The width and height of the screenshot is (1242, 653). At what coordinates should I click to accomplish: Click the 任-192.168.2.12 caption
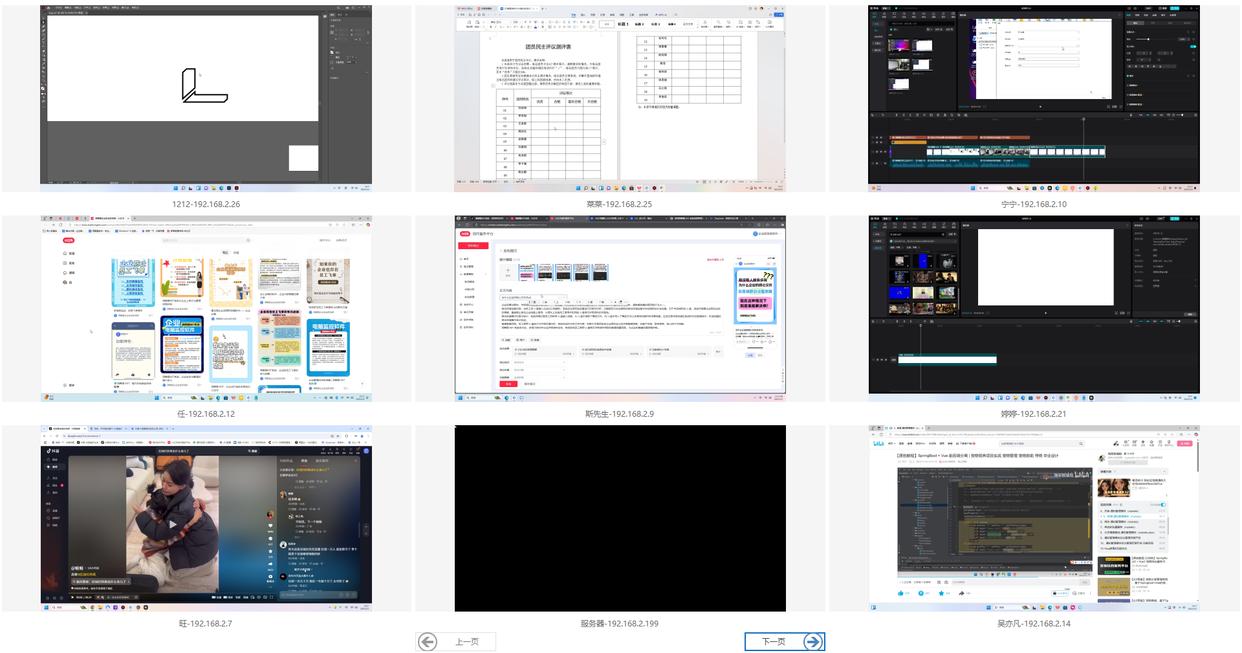click(x=206, y=414)
